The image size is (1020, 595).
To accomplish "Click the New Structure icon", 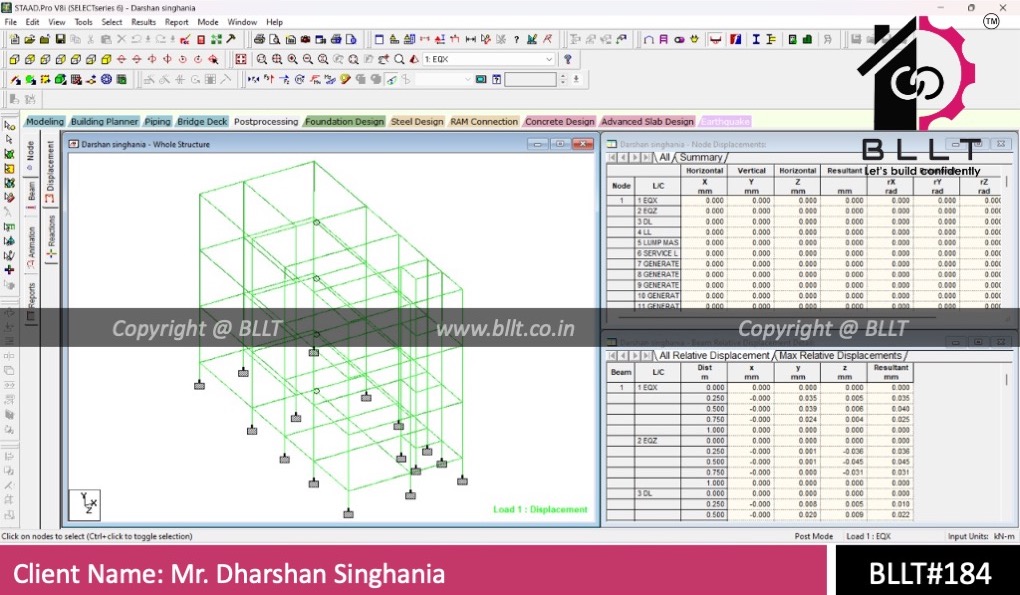I will tap(14, 39).
